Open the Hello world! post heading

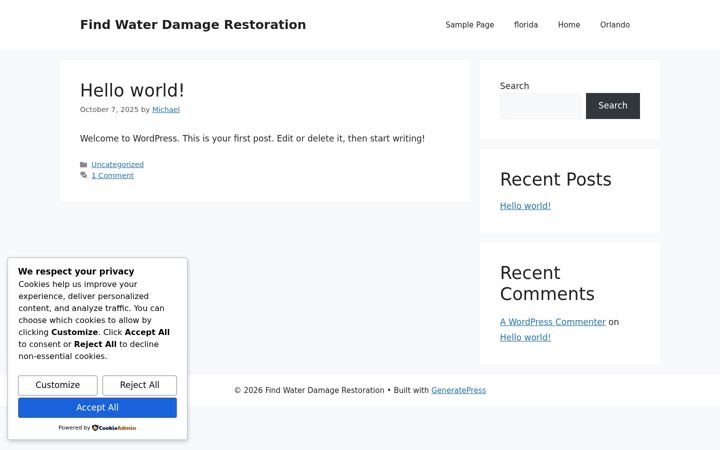(x=132, y=90)
